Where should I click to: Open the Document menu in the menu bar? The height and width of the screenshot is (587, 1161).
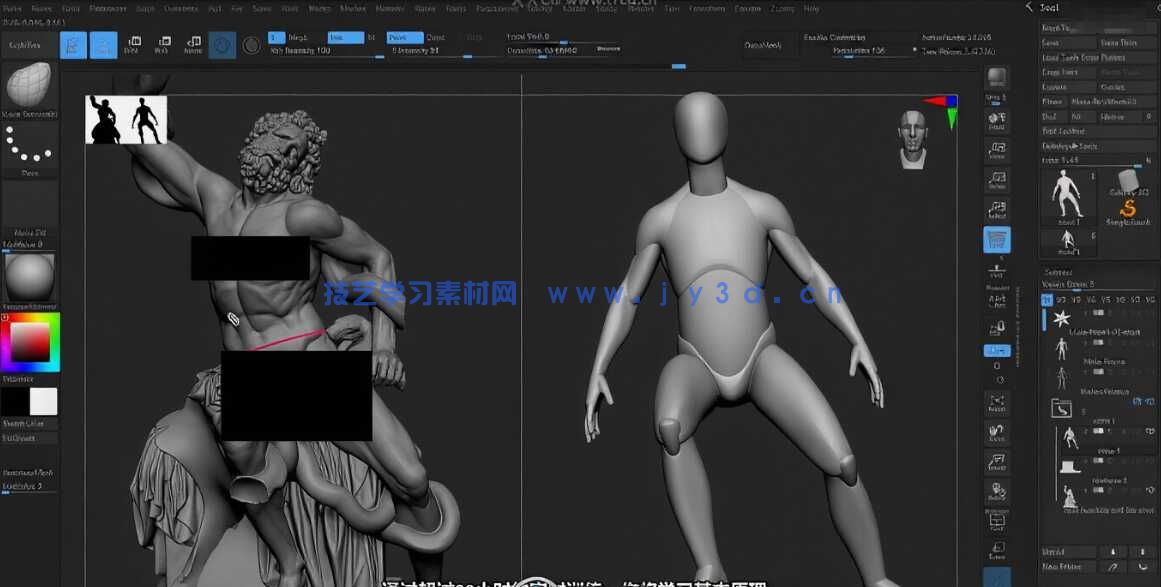click(x=108, y=7)
